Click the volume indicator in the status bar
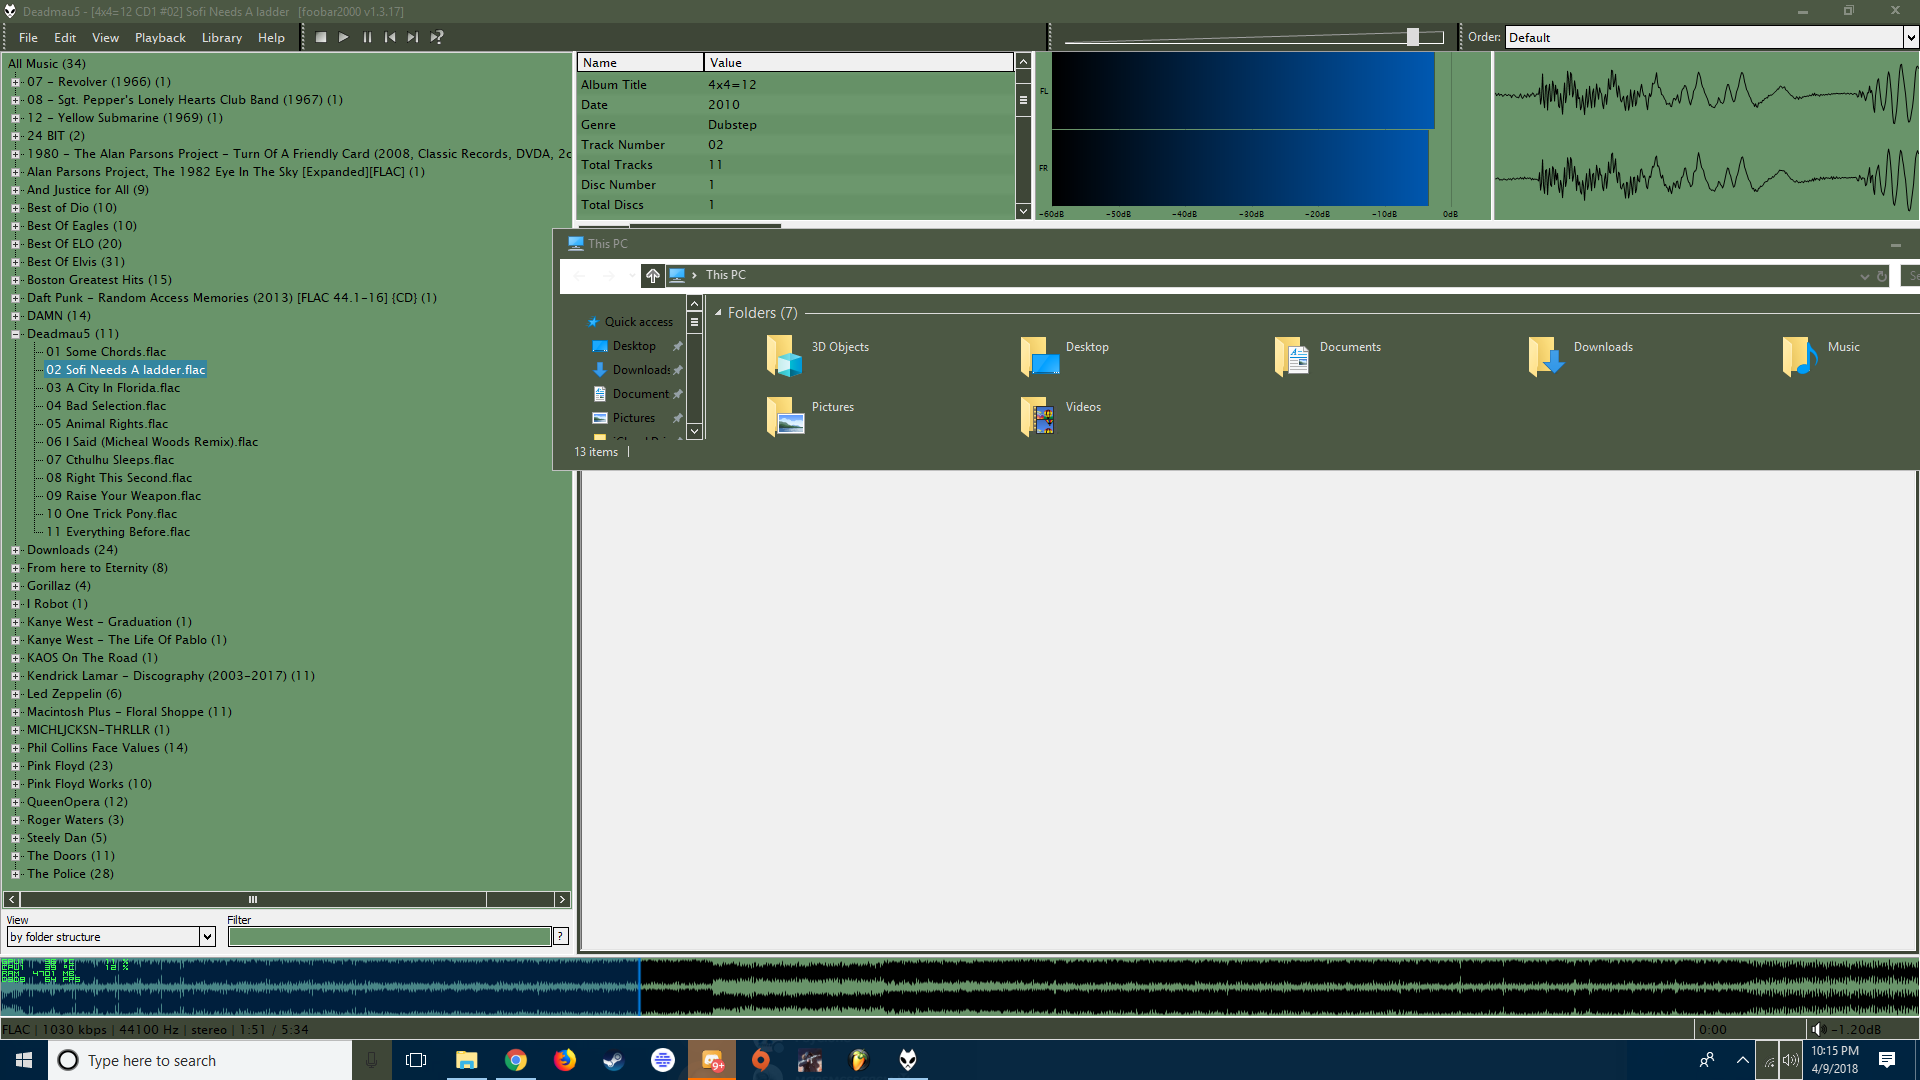Viewport: 1920px width, 1080px height. pyautogui.click(x=1849, y=1029)
